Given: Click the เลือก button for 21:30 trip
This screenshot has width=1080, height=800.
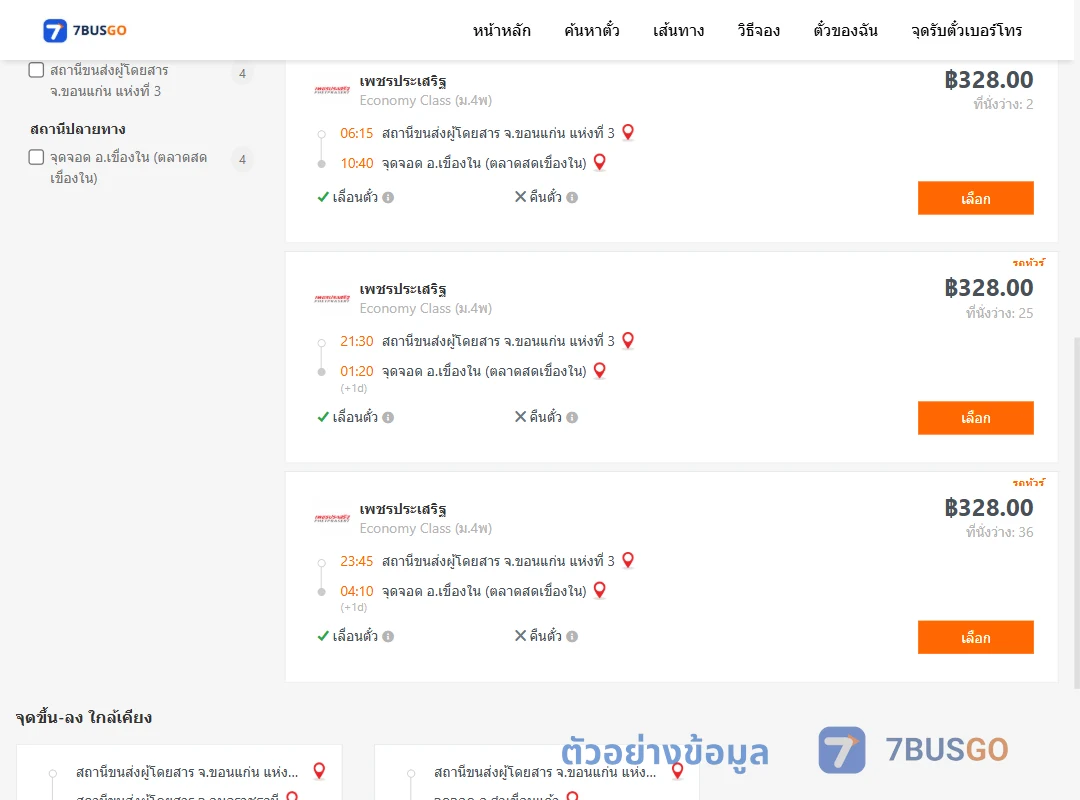Looking at the screenshot, I should (x=975, y=418).
